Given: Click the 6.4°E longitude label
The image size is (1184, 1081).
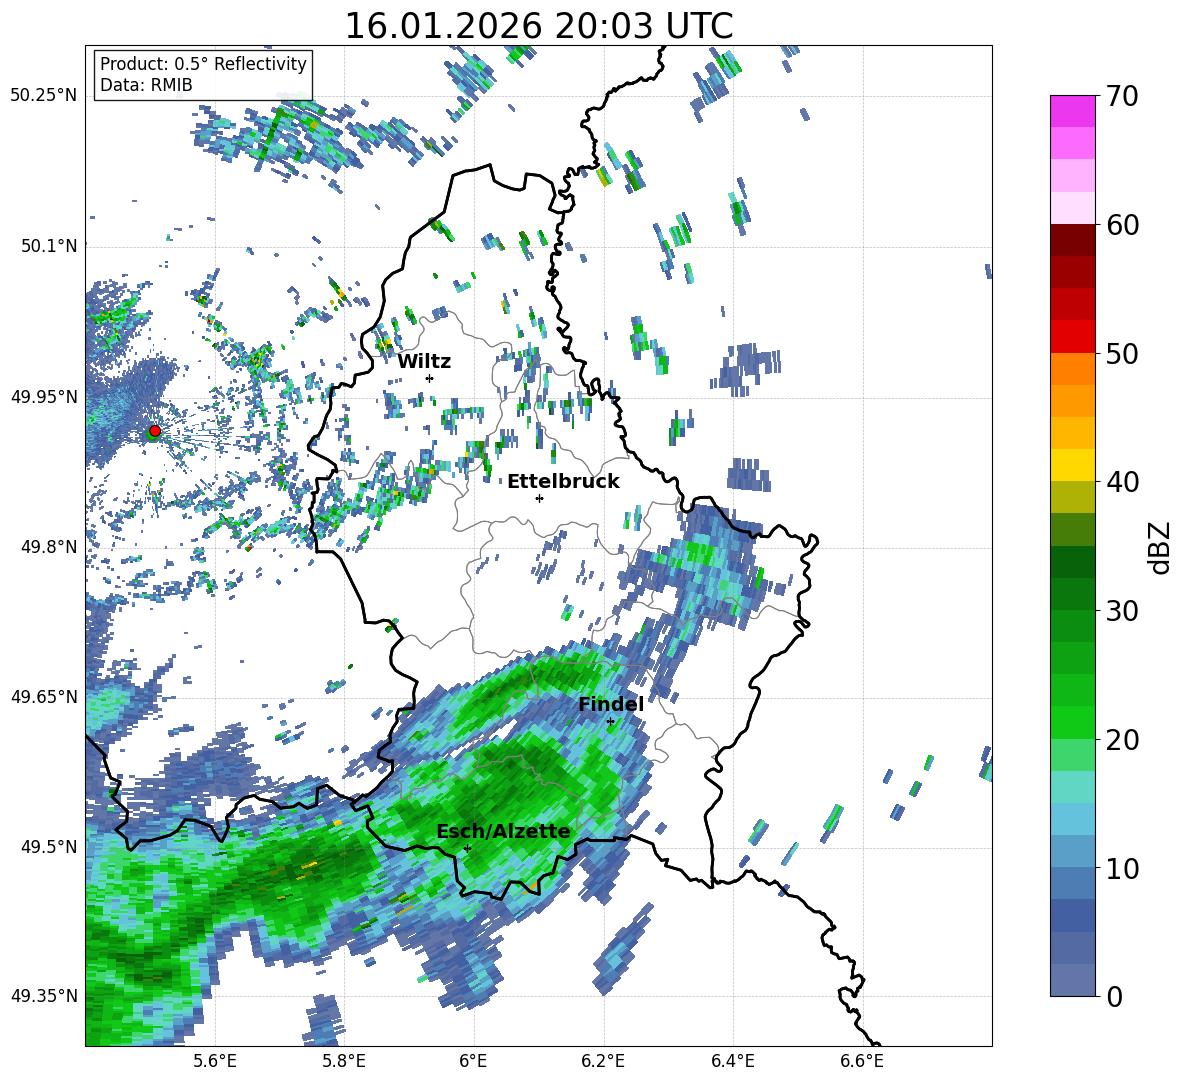Looking at the screenshot, I should click(x=733, y=1061).
